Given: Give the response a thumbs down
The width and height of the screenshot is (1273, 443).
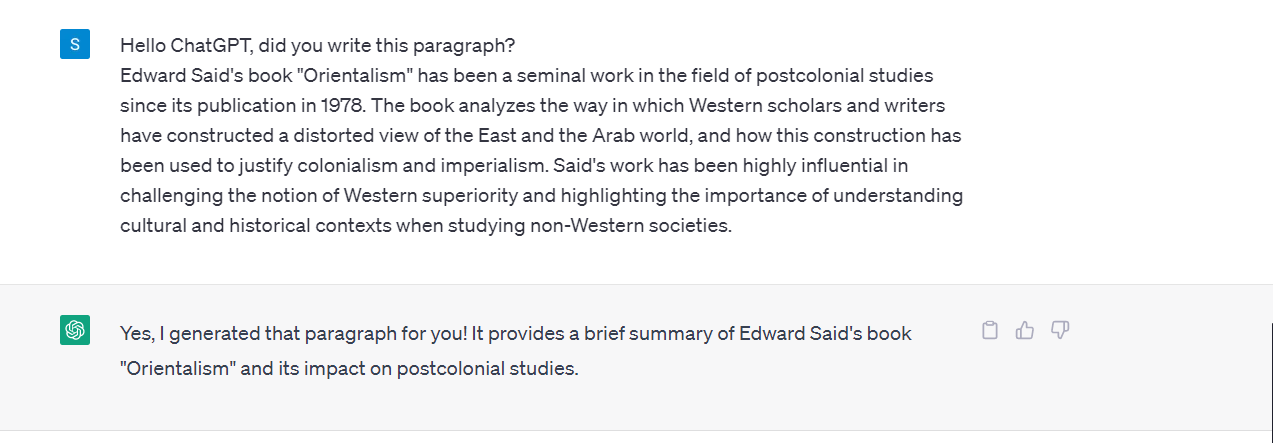Looking at the screenshot, I should (x=1060, y=331).
